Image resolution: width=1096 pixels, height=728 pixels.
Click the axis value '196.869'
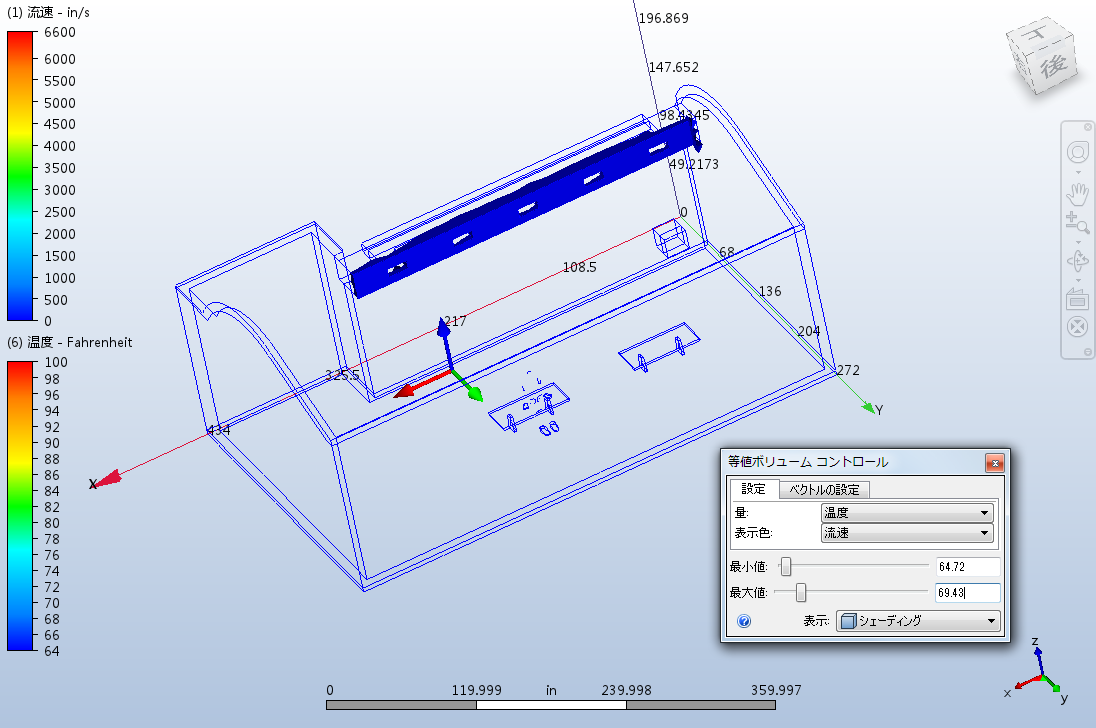(x=663, y=18)
